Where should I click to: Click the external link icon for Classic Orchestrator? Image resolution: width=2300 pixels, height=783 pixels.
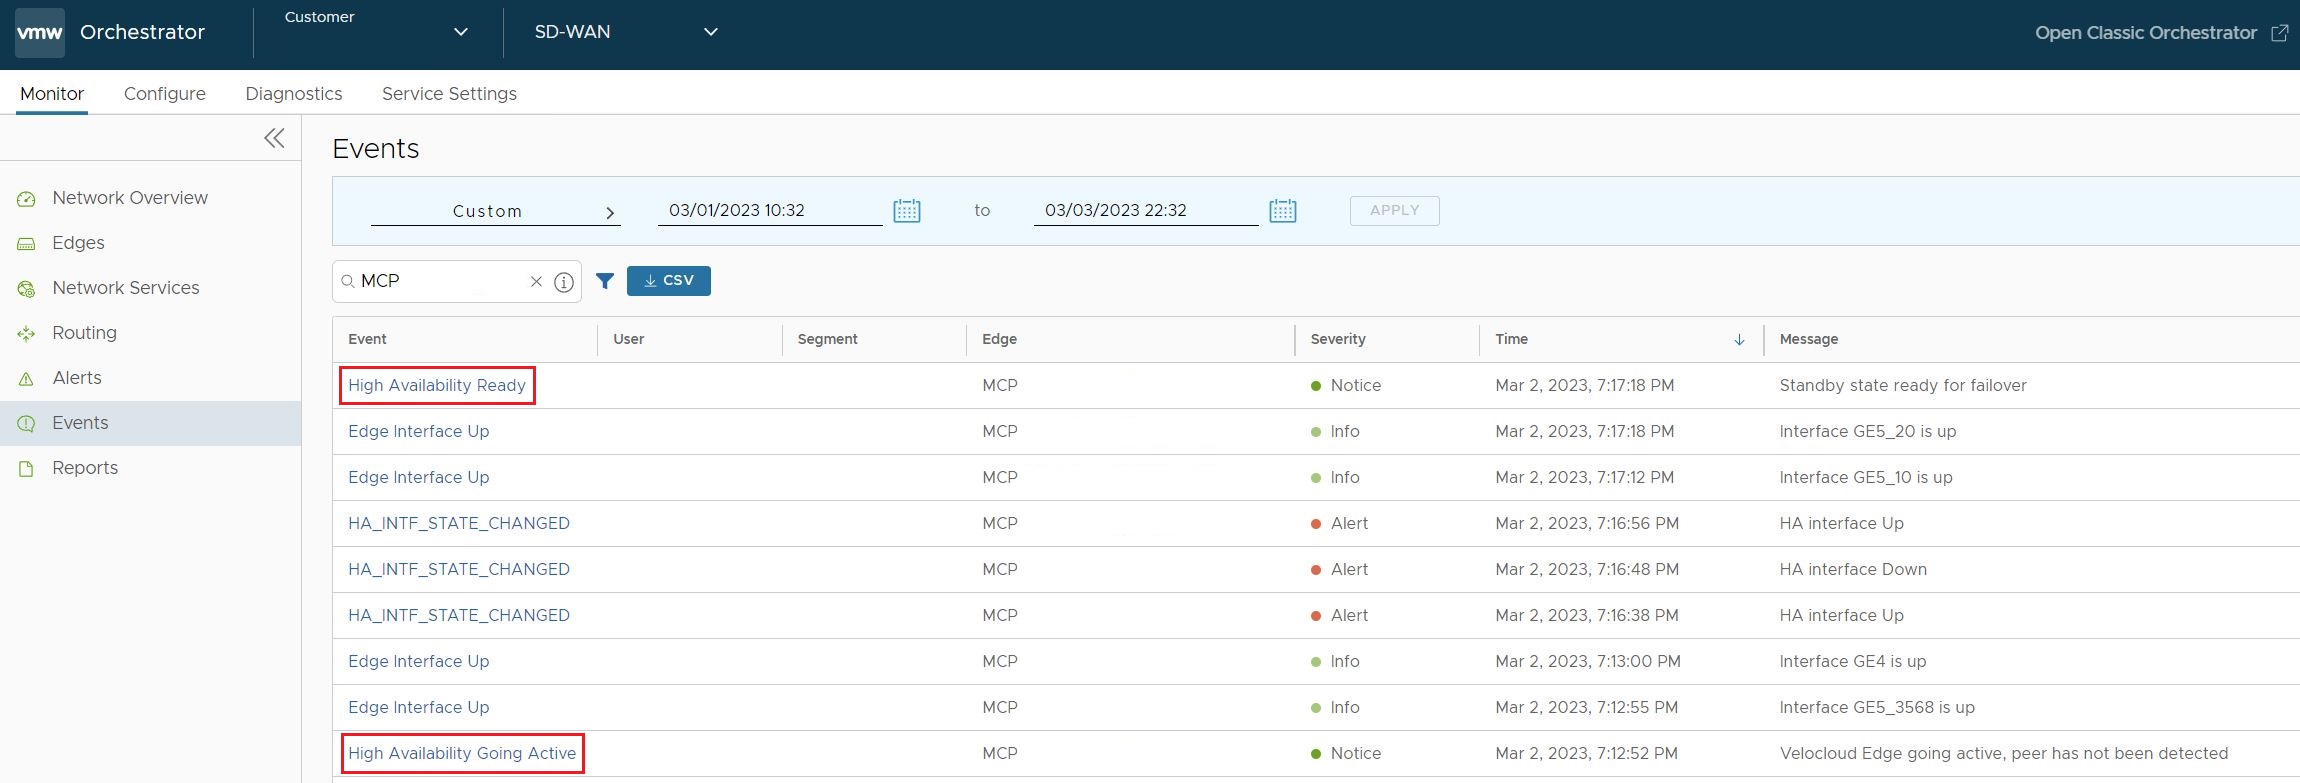click(x=2280, y=33)
